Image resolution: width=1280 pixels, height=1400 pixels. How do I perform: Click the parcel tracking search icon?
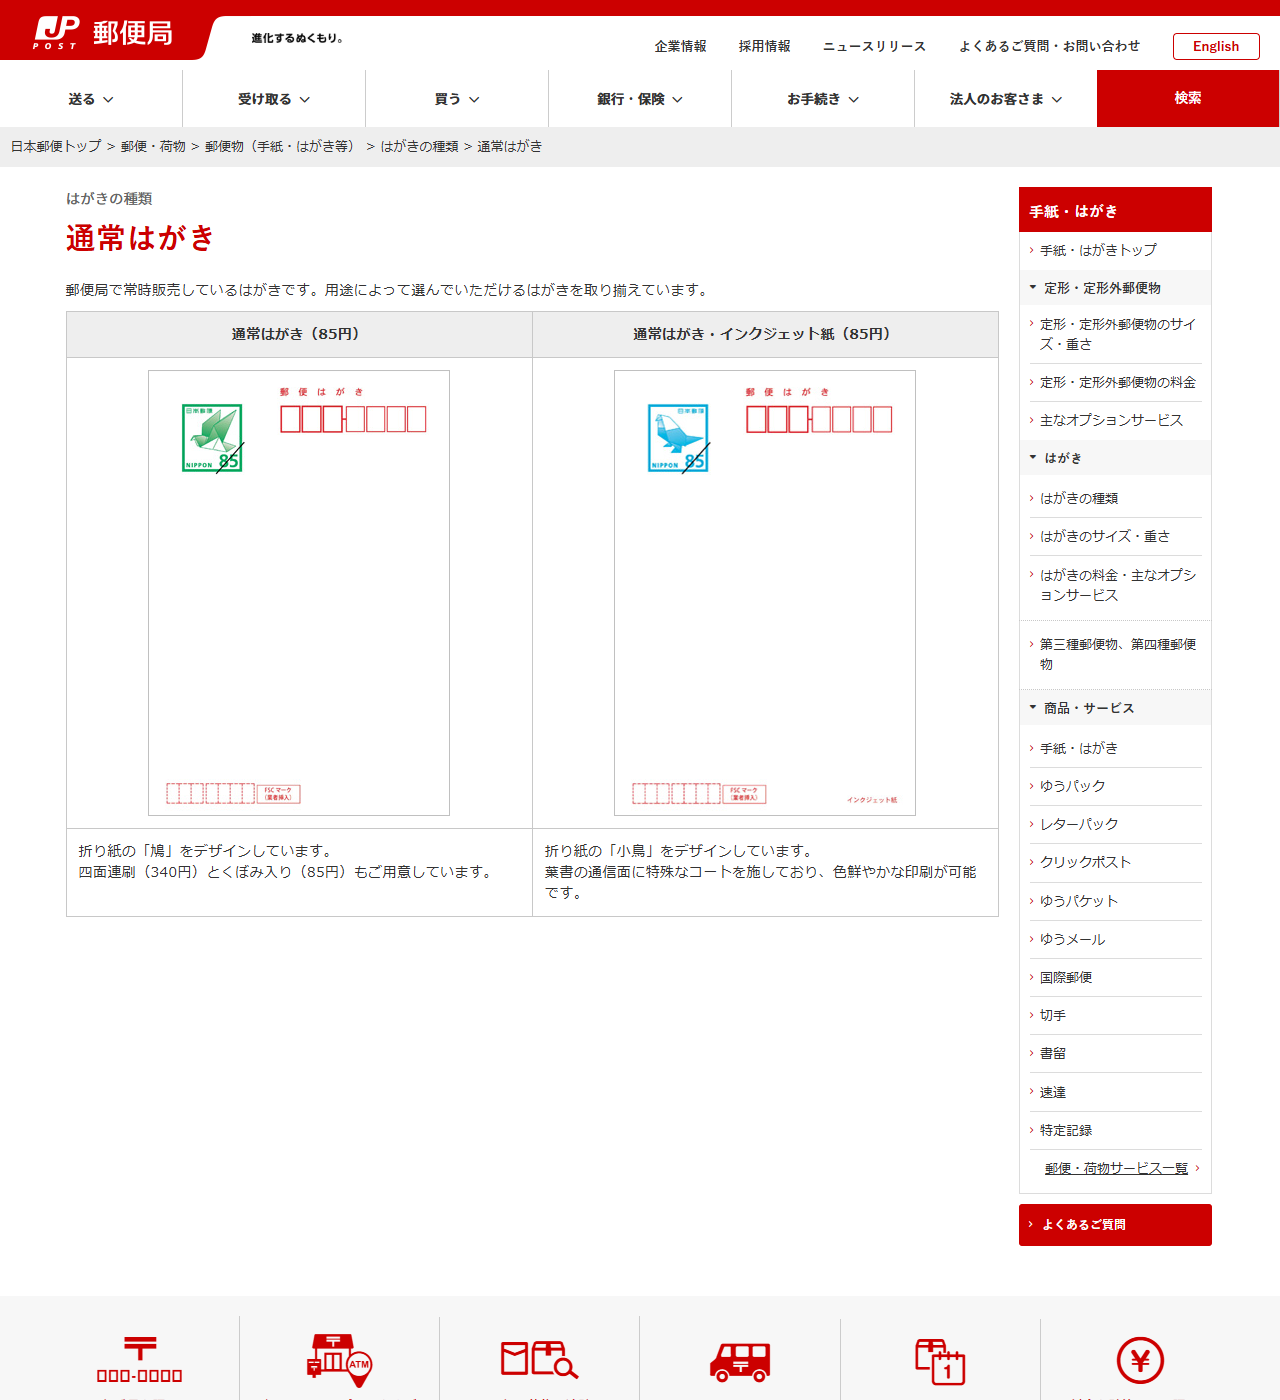pyautogui.click(x=539, y=1360)
